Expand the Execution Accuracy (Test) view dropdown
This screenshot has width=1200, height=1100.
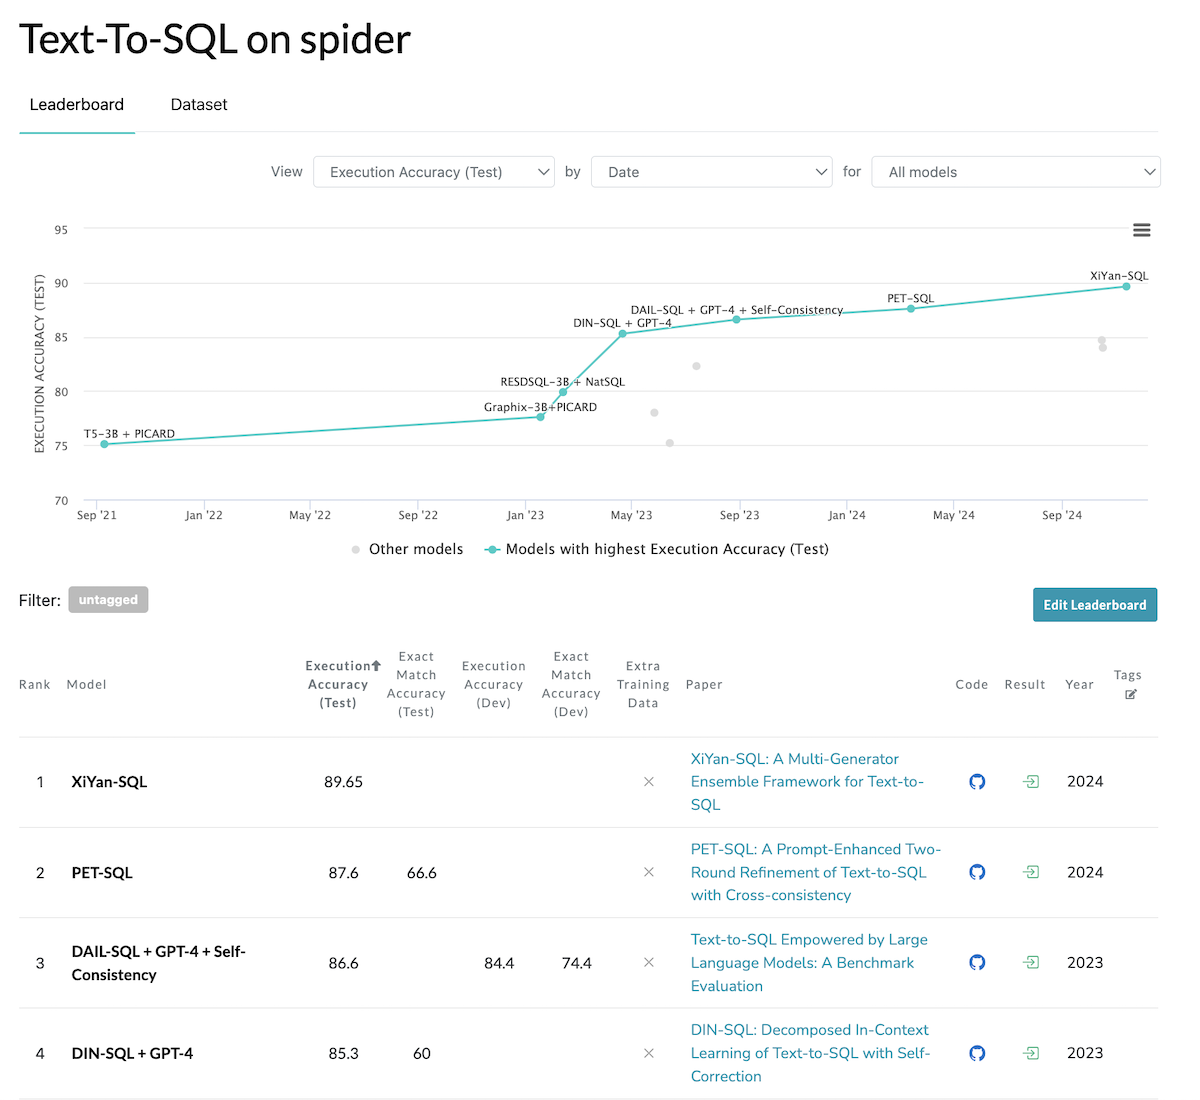point(434,172)
